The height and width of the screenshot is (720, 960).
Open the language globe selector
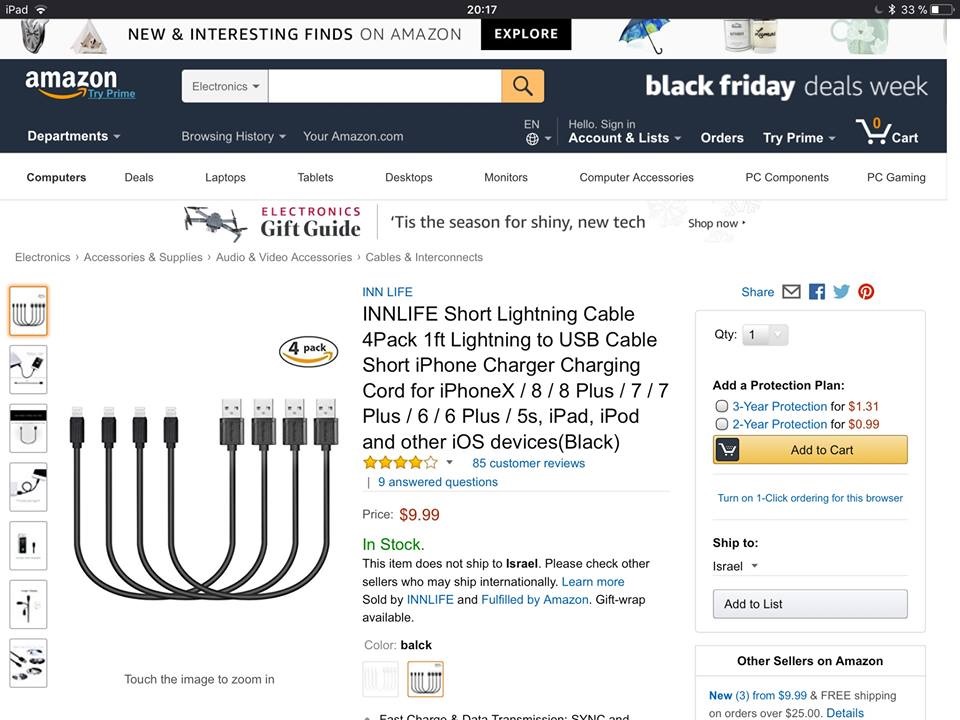[x=532, y=139]
